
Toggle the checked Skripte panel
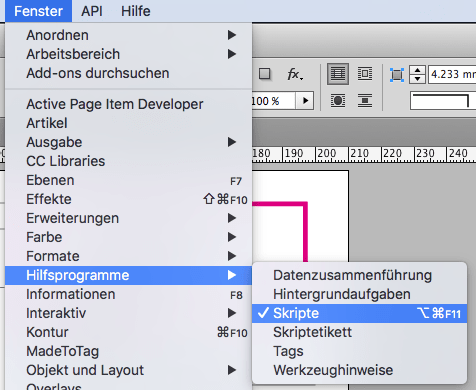[x=359, y=313]
